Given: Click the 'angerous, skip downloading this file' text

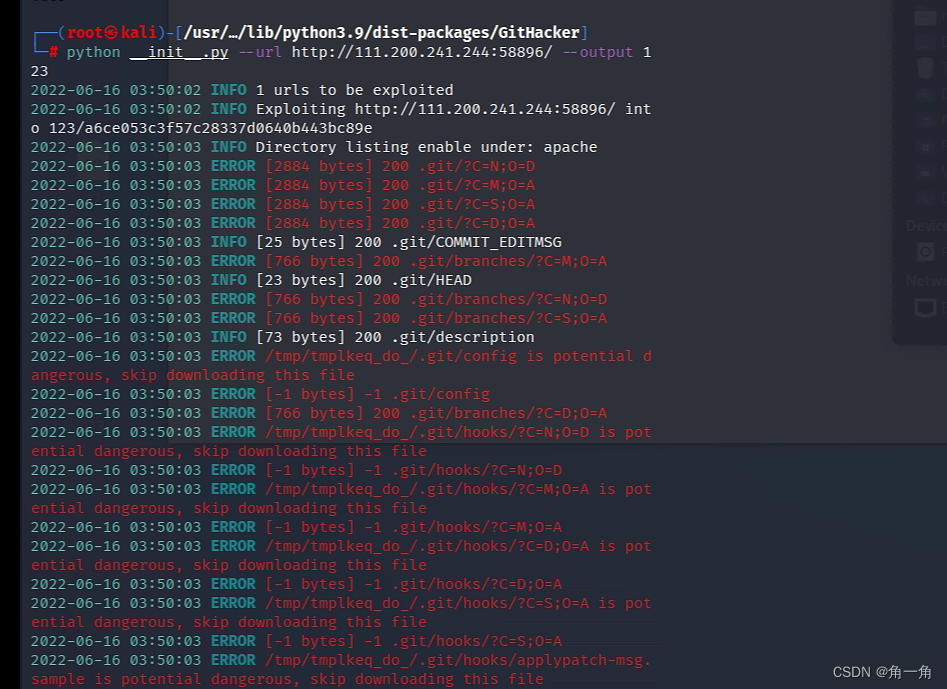Looking at the screenshot, I should point(193,376).
